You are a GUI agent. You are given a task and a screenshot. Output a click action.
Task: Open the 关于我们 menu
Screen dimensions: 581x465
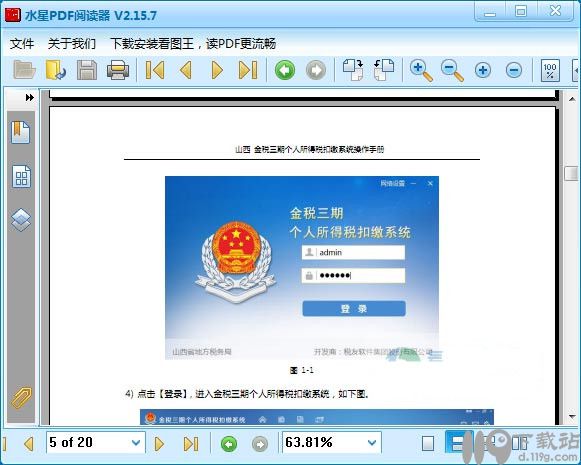point(72,44)
